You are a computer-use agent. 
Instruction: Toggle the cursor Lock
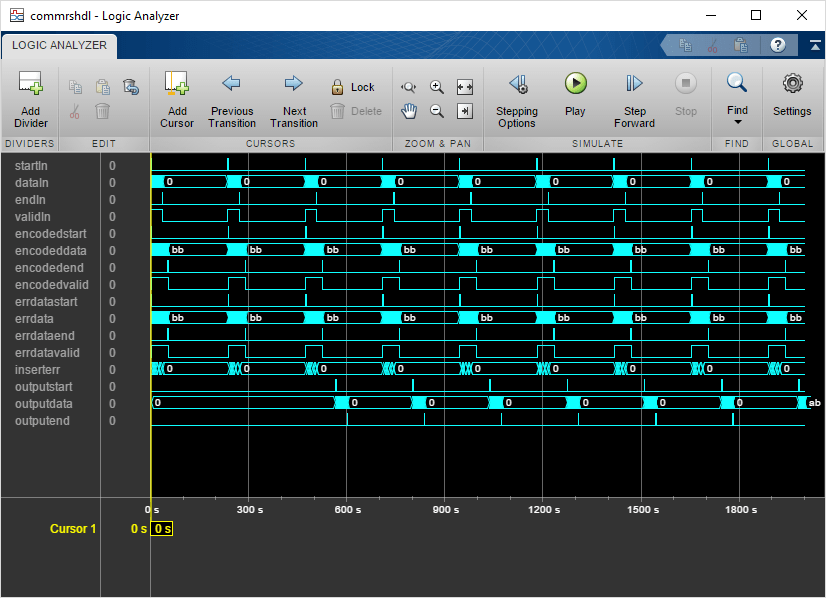[354, 87]
